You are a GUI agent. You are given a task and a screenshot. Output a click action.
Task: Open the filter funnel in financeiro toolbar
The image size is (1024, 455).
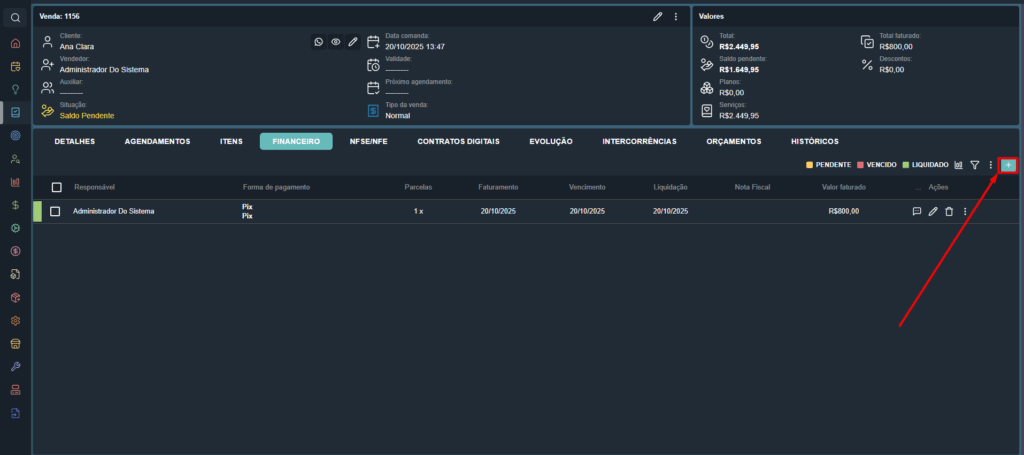click(x=974, y=165)
